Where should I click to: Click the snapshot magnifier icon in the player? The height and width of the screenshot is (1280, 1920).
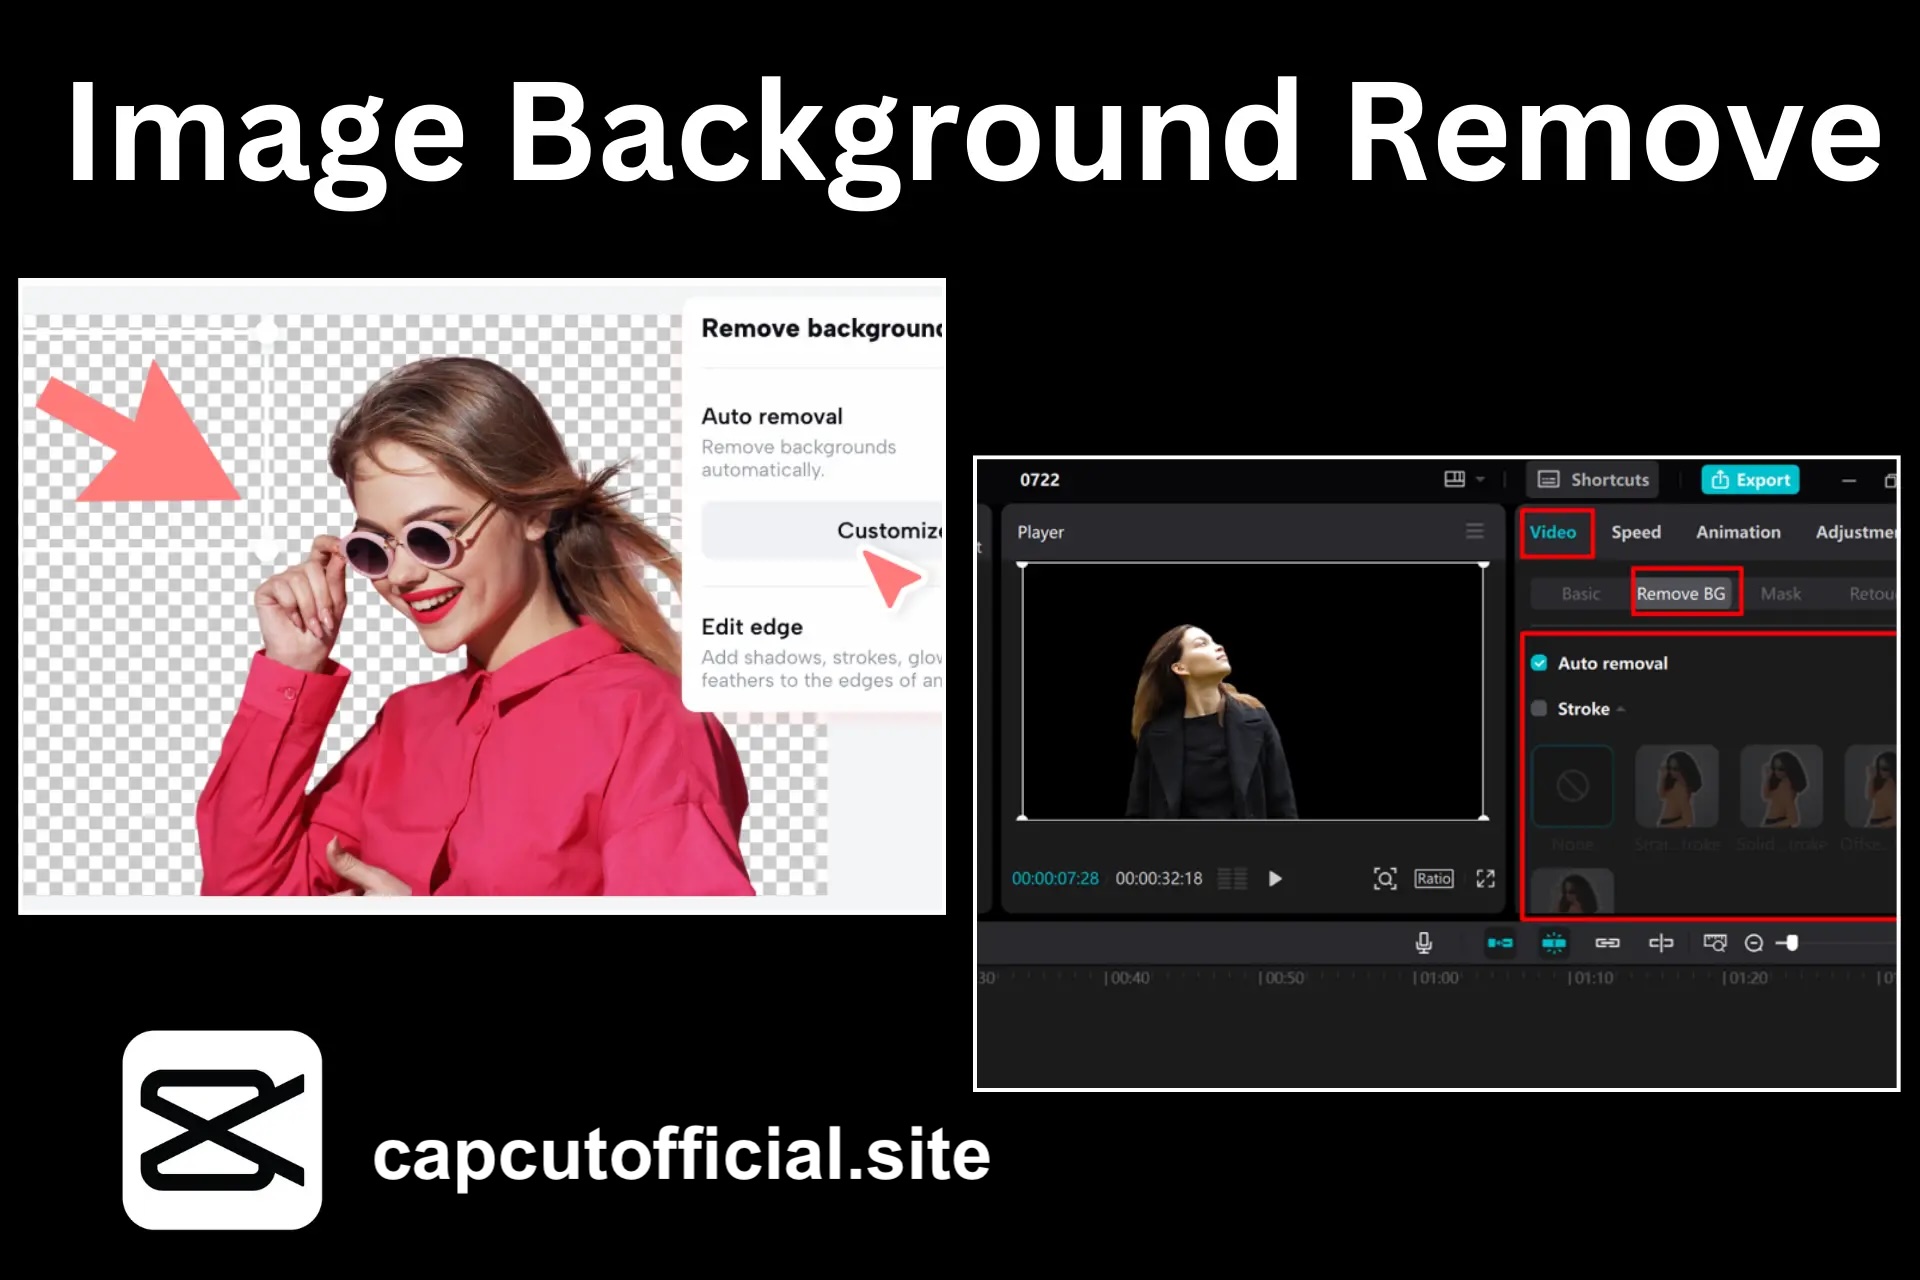coord(1385,878)
